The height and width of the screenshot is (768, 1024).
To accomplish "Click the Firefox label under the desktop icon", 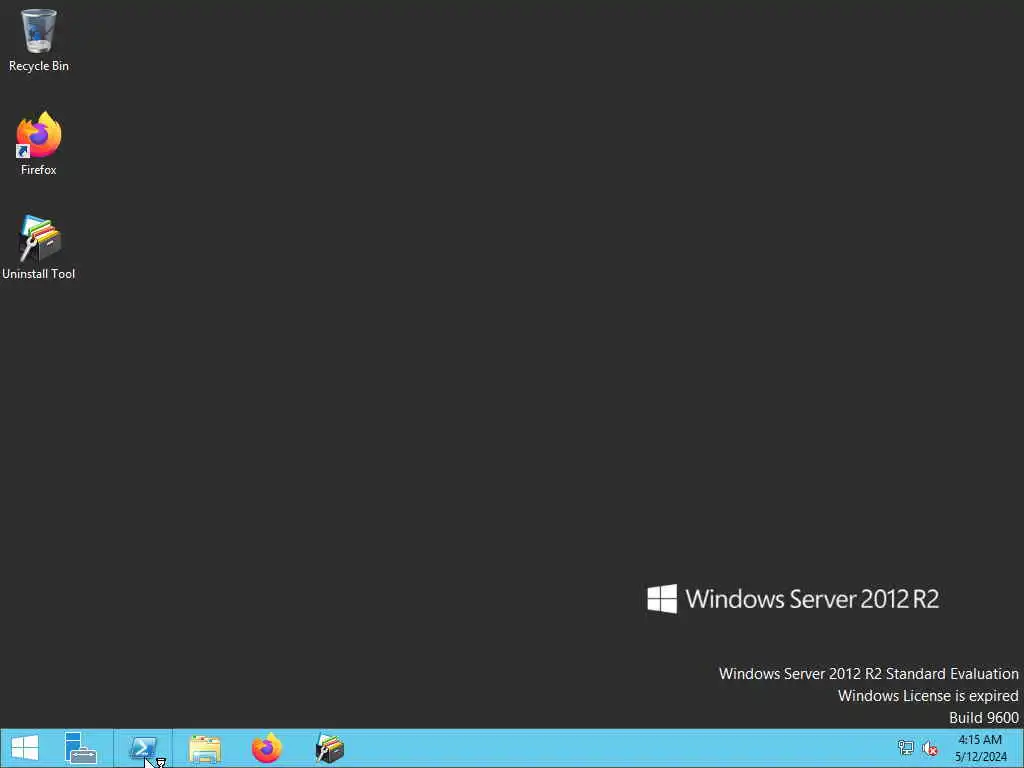I will coord(39,170).
